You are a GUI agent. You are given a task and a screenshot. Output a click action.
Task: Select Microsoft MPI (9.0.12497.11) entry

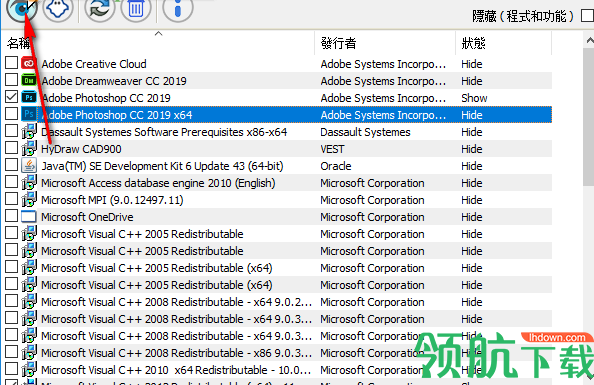click(112, 200)
